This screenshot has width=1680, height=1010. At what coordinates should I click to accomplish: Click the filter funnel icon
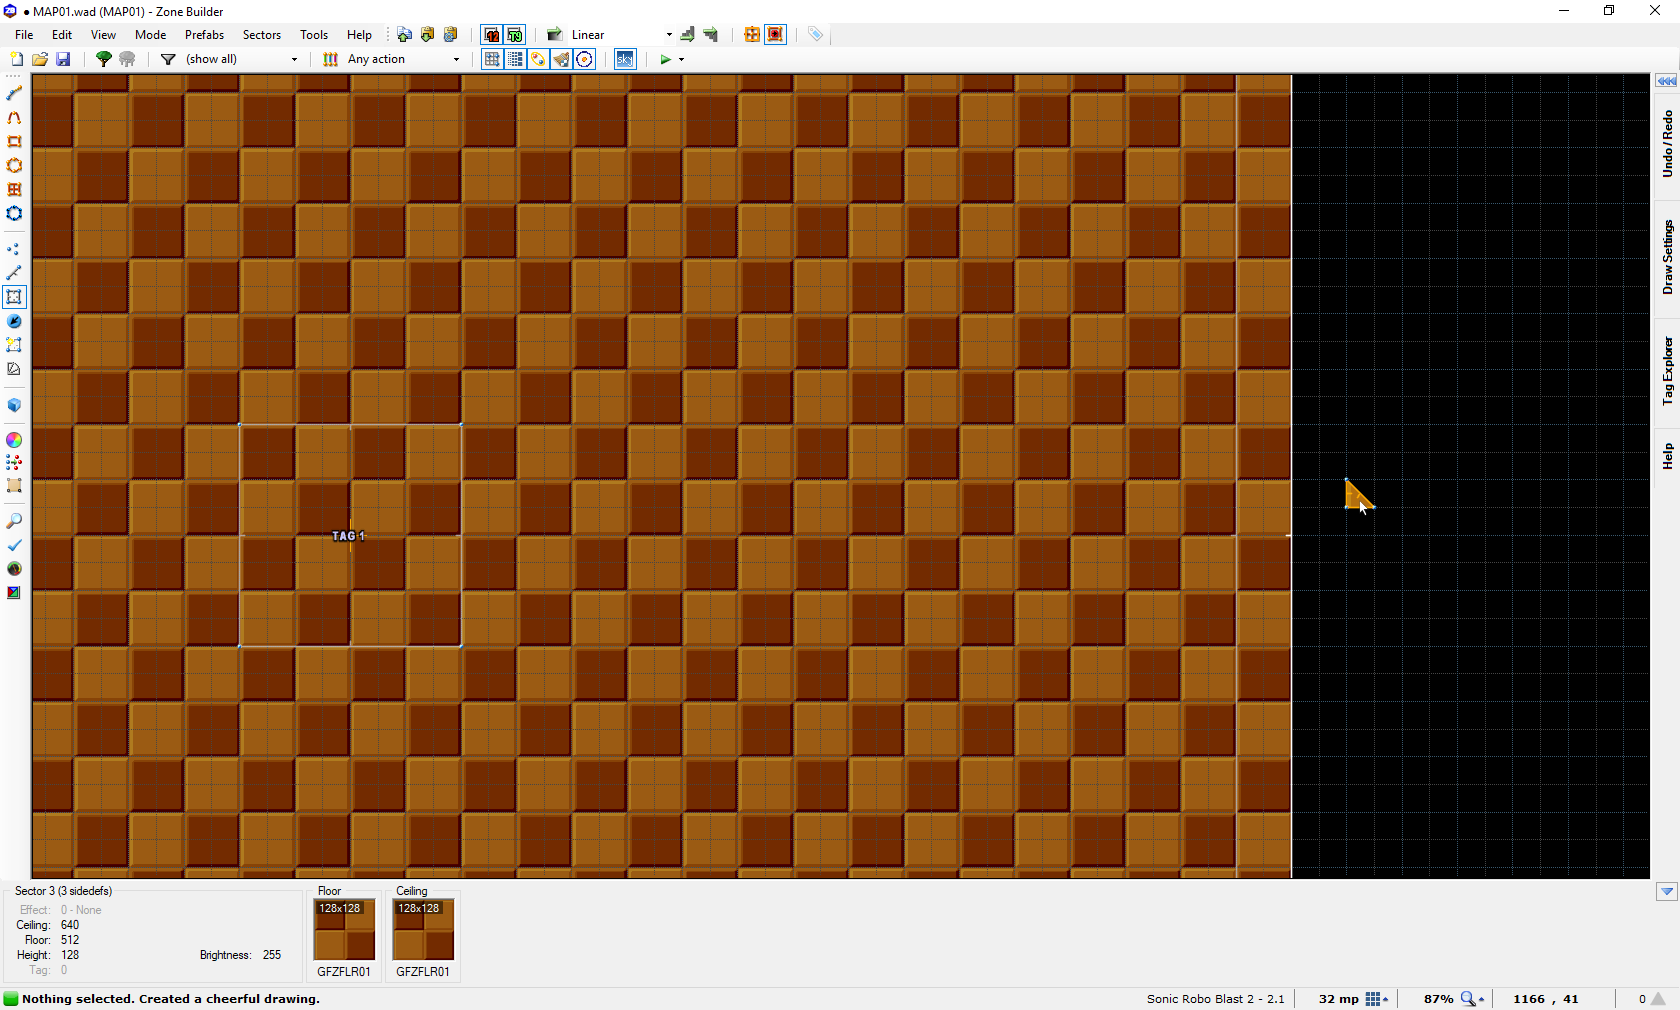[x=168, y=59]
